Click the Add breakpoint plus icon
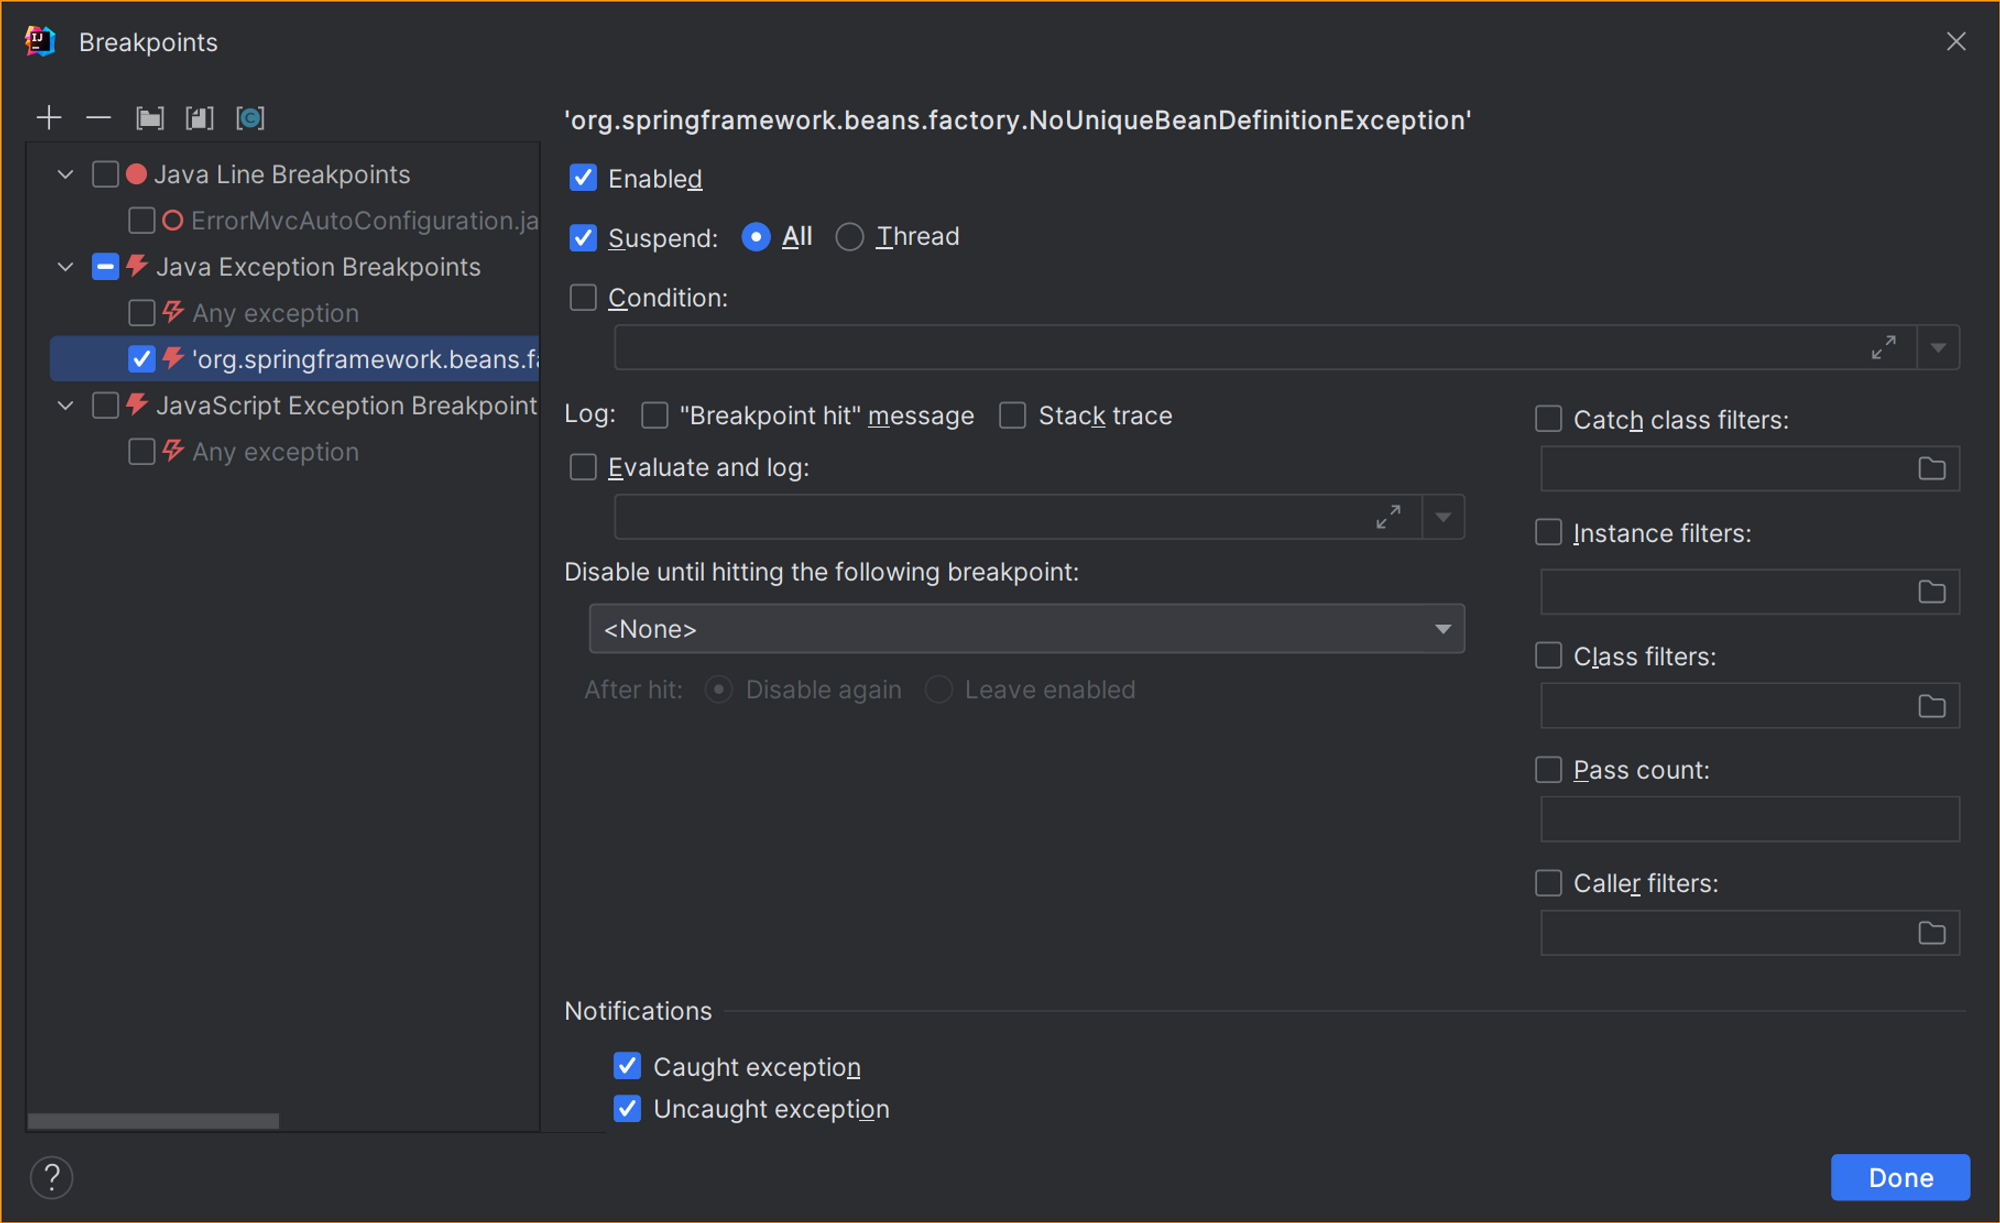 pyautogui.click(x=48, y=118)
